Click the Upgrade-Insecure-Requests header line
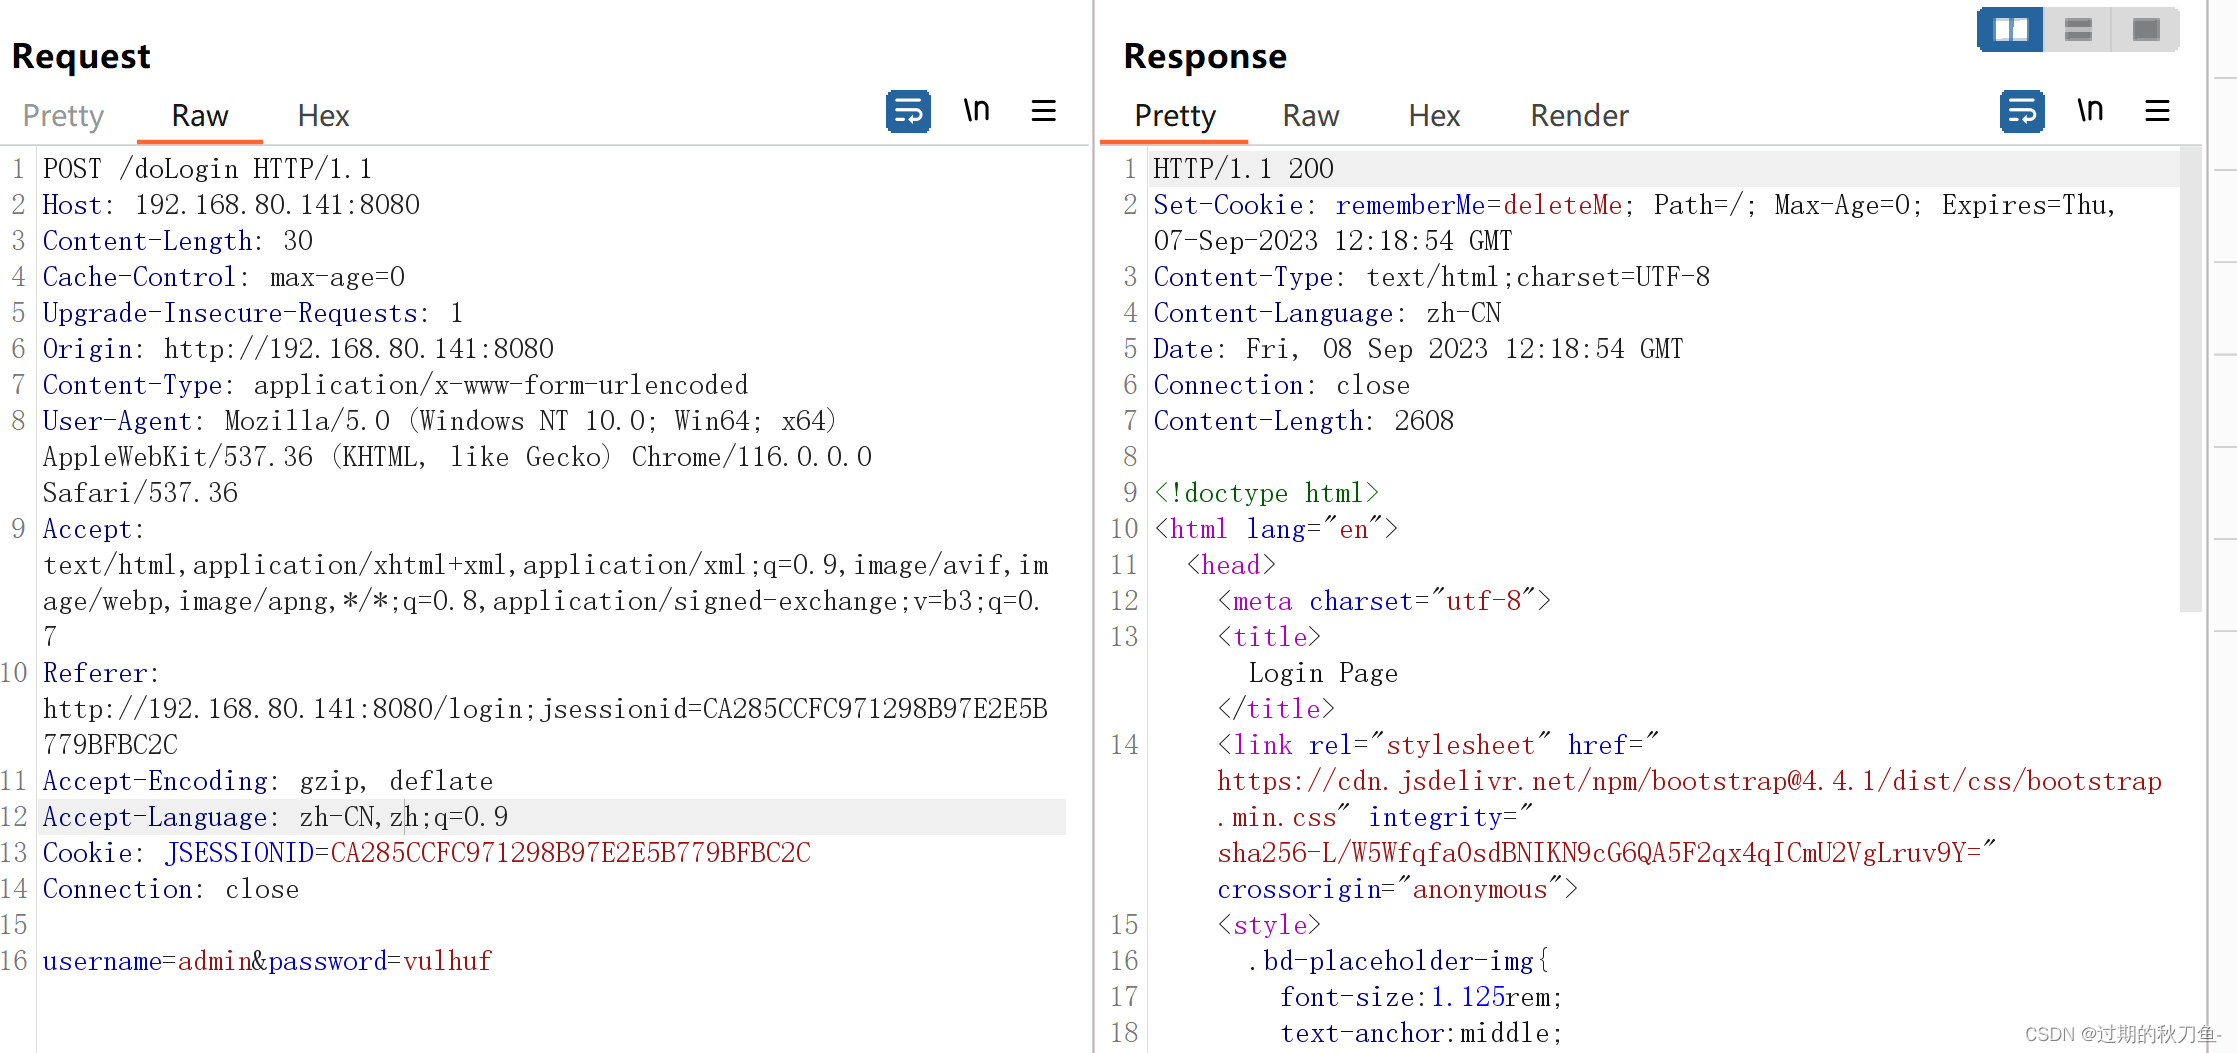 tap(253, 313)
